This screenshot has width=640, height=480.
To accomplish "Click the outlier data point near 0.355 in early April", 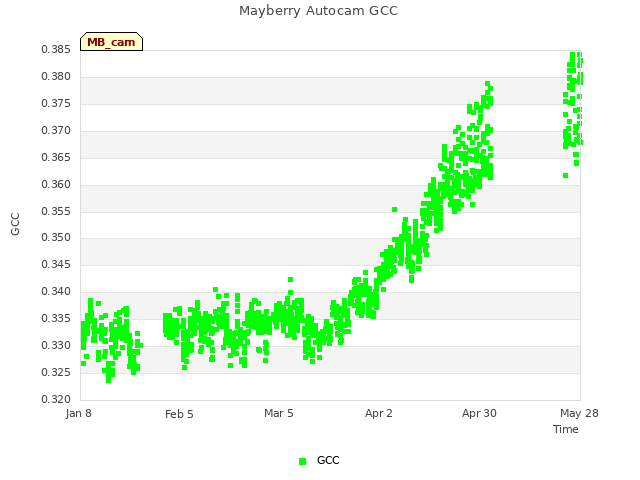I will pos(394,209).
